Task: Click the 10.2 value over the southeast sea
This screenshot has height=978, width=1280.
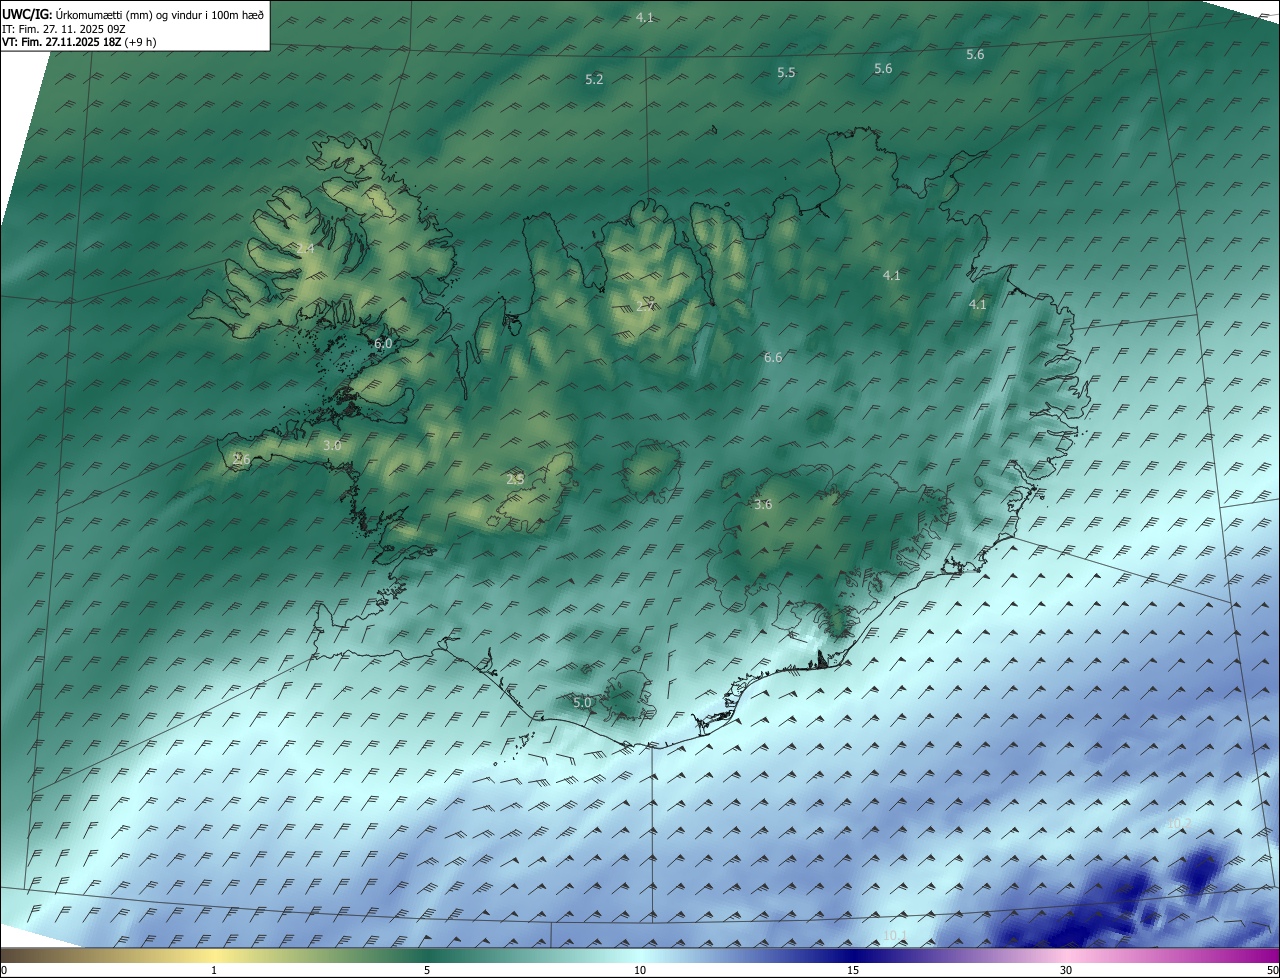Action: click(1178, 825)
